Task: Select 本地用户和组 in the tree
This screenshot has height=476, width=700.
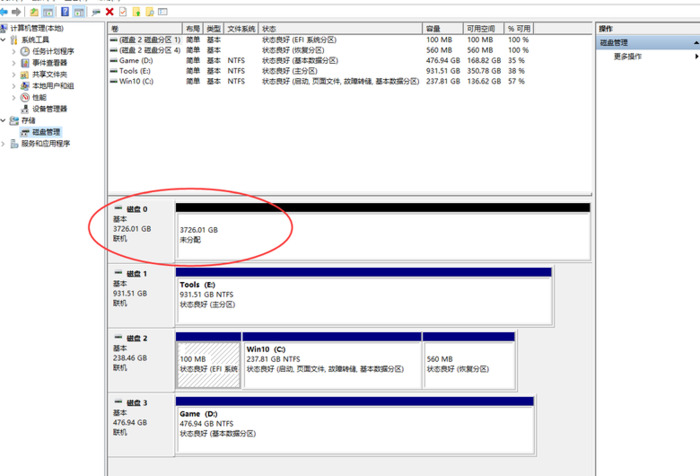Action: tap(52, 86)
